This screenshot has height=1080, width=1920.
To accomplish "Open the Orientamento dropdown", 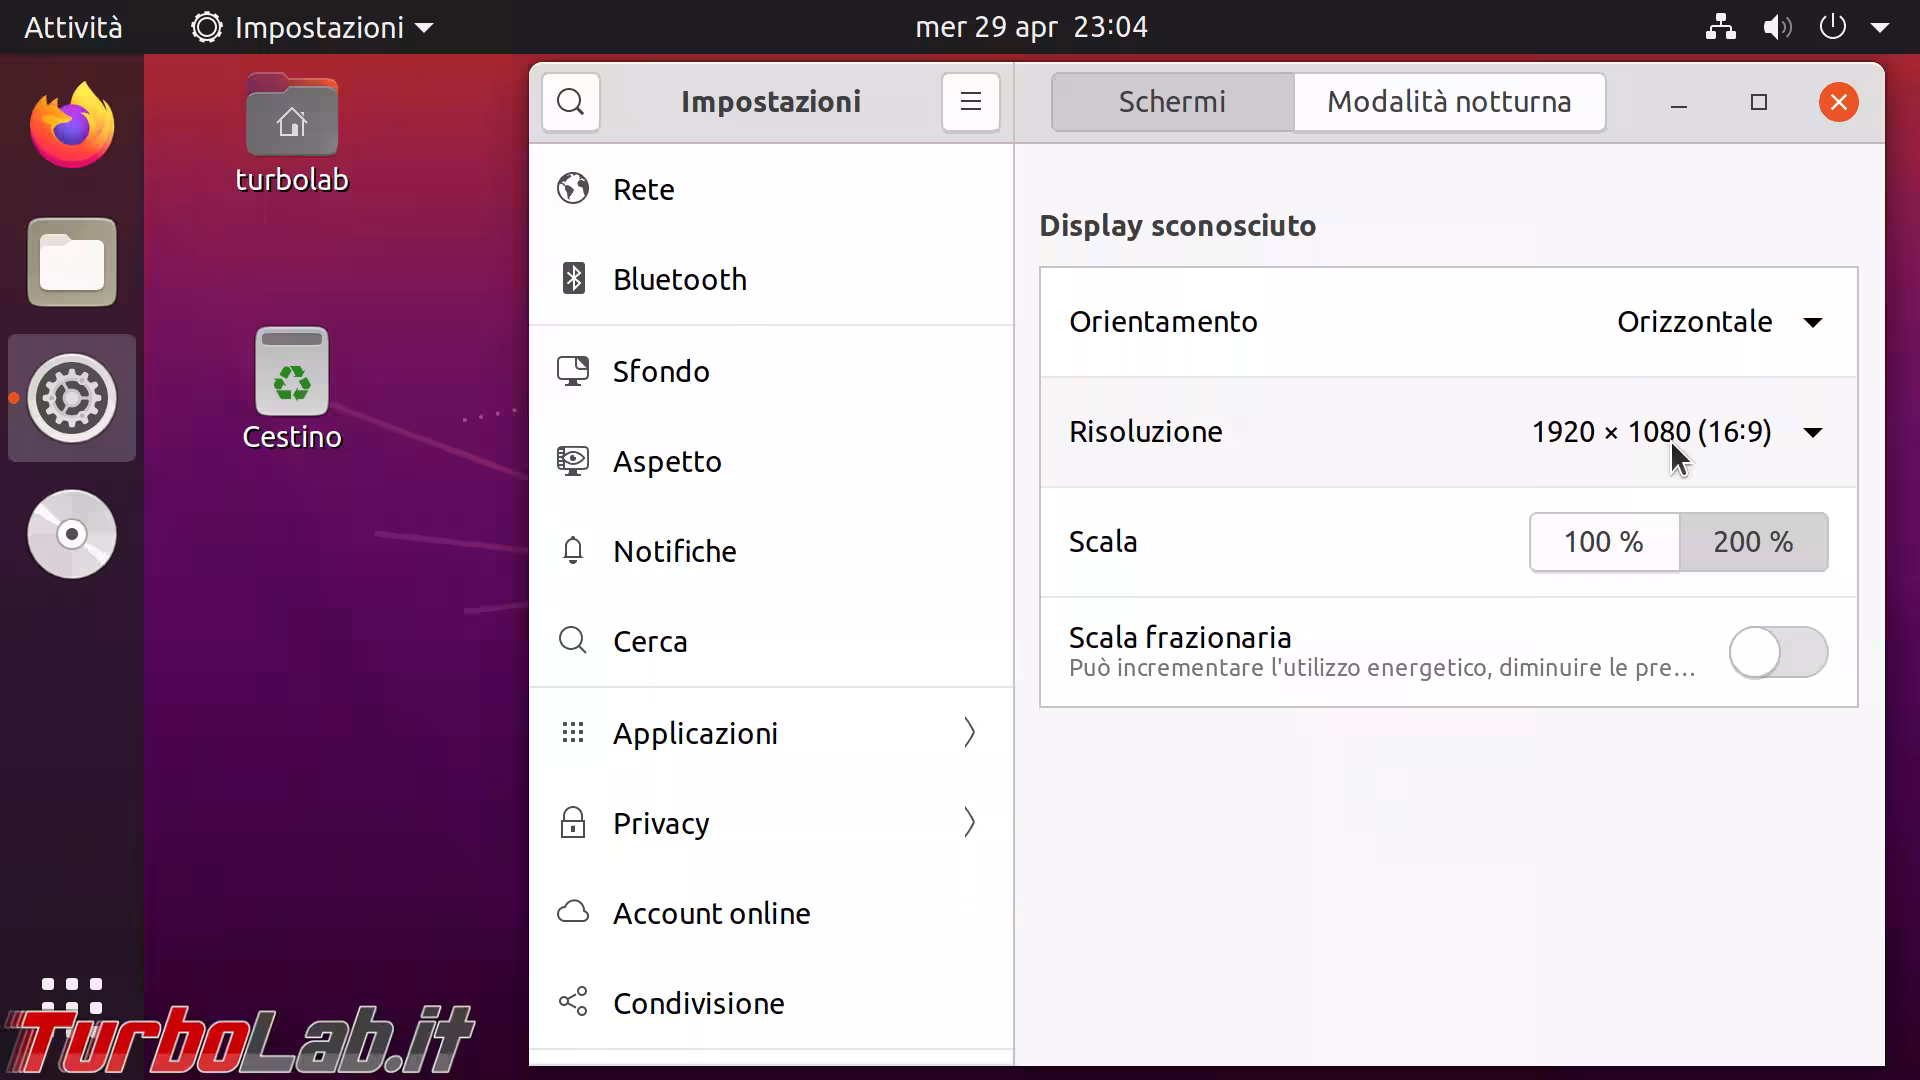I will (1720, 322).
